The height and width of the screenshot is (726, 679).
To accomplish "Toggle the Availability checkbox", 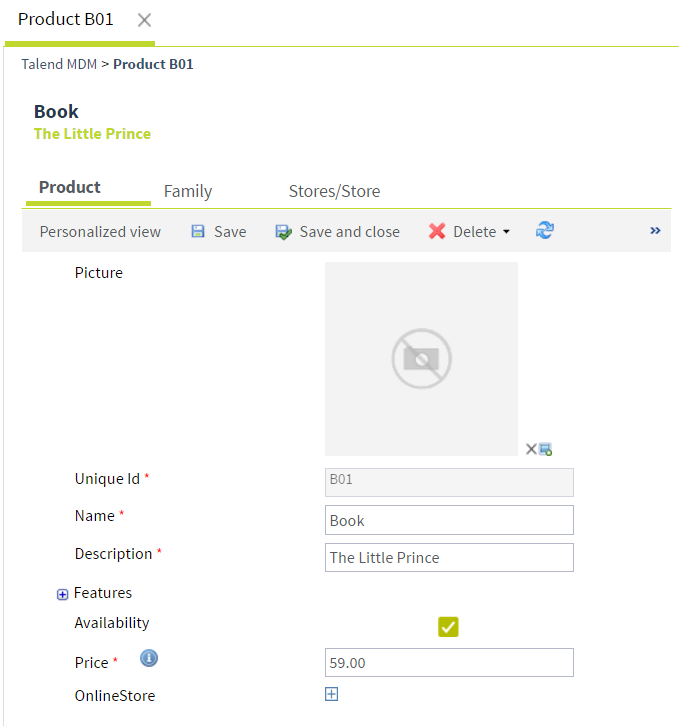I will coord(448,627).
